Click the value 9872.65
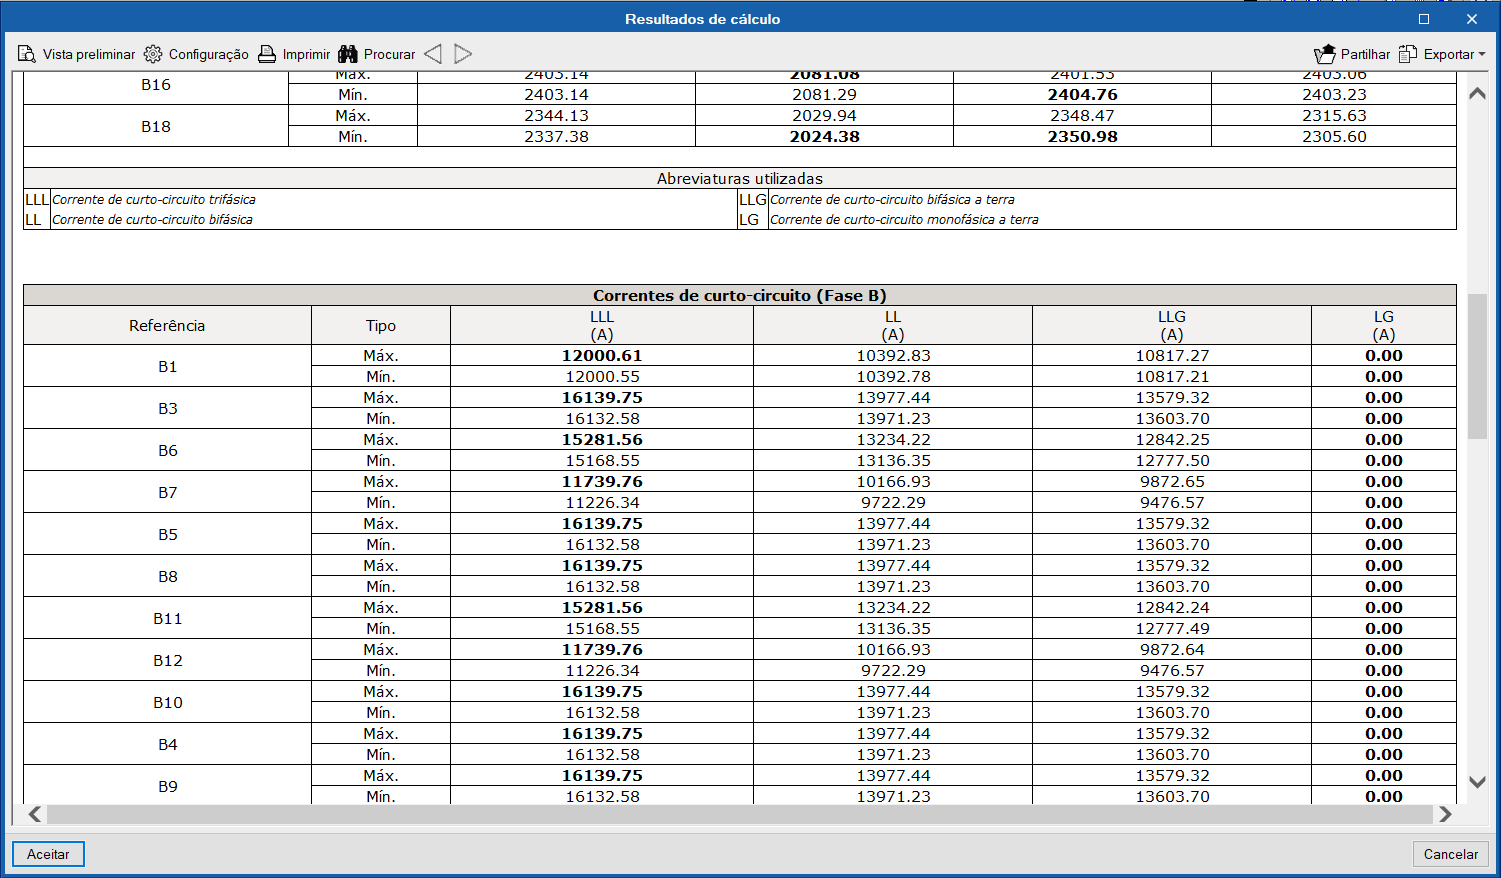 1172,482
